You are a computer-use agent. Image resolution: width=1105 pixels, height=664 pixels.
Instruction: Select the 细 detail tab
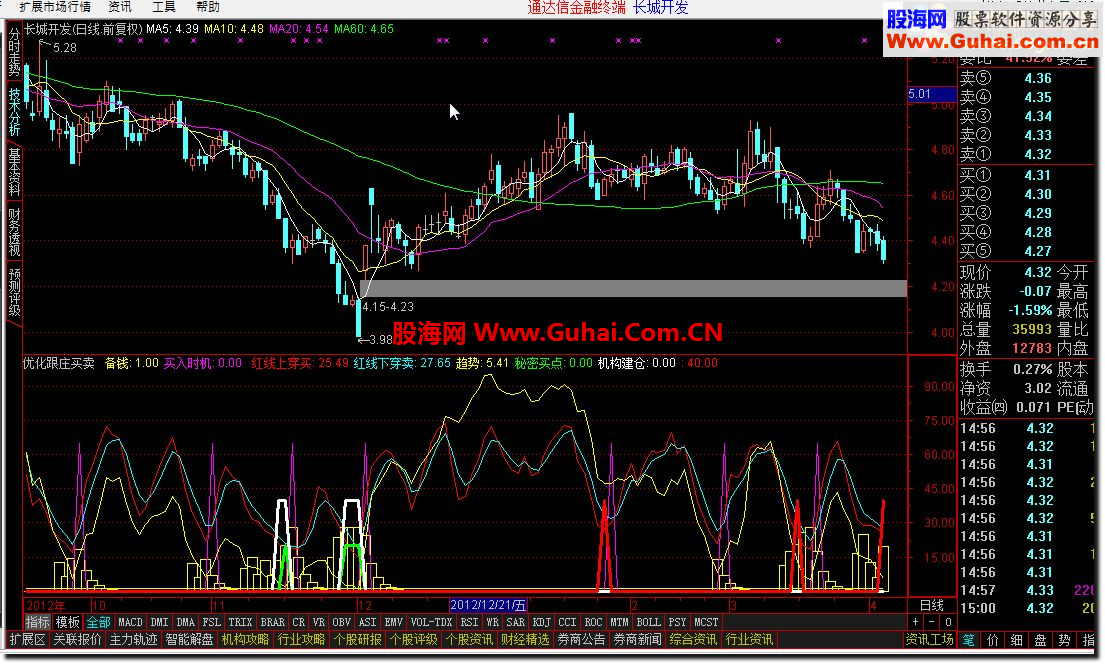[x=1017, y=640]
